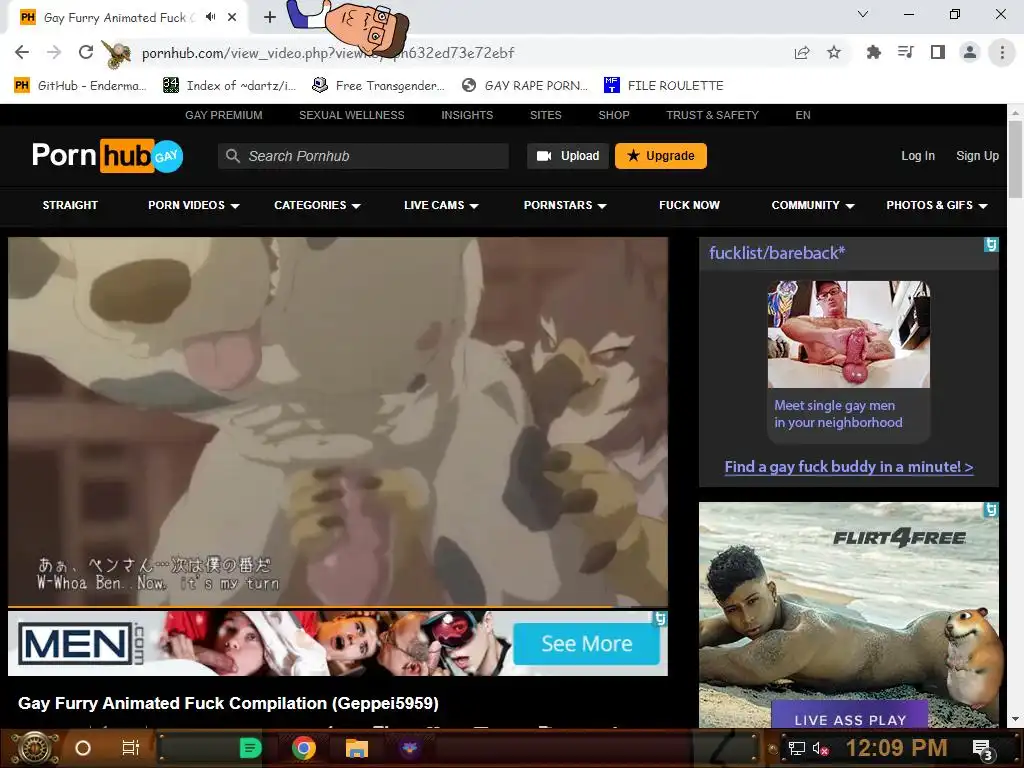
Task: Open the Chrome profile icon
Action: [x=970, y=52]
